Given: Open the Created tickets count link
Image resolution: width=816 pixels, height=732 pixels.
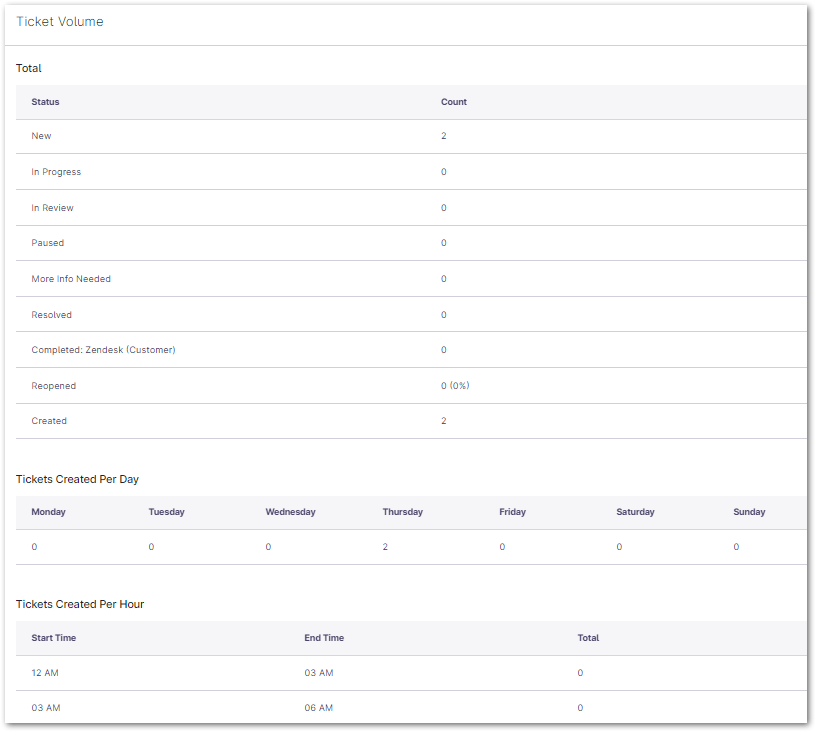Looking at the screenshot, I should tap(444, 421).
